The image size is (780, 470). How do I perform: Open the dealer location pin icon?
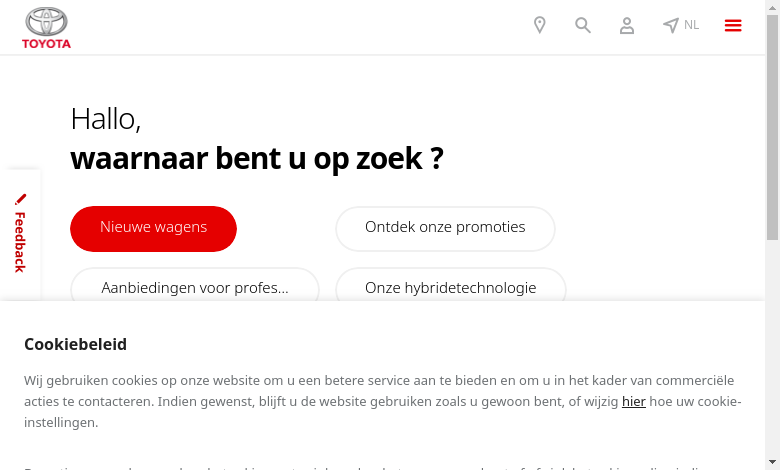coord(540,25)
